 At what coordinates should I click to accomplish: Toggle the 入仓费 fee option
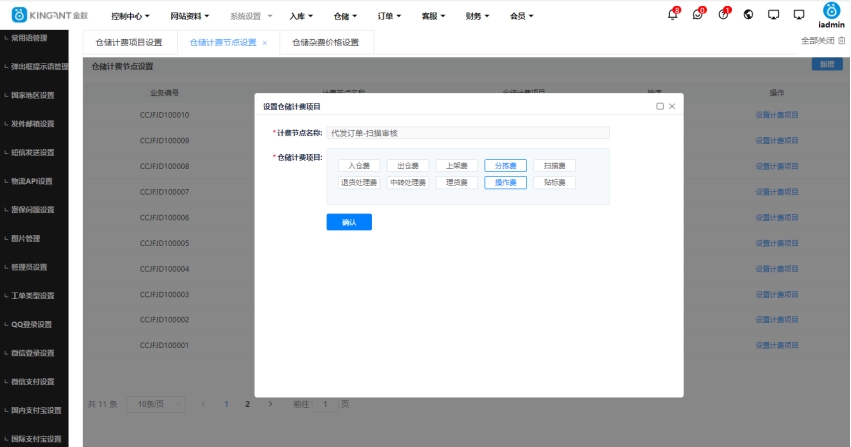click(360, 166)
